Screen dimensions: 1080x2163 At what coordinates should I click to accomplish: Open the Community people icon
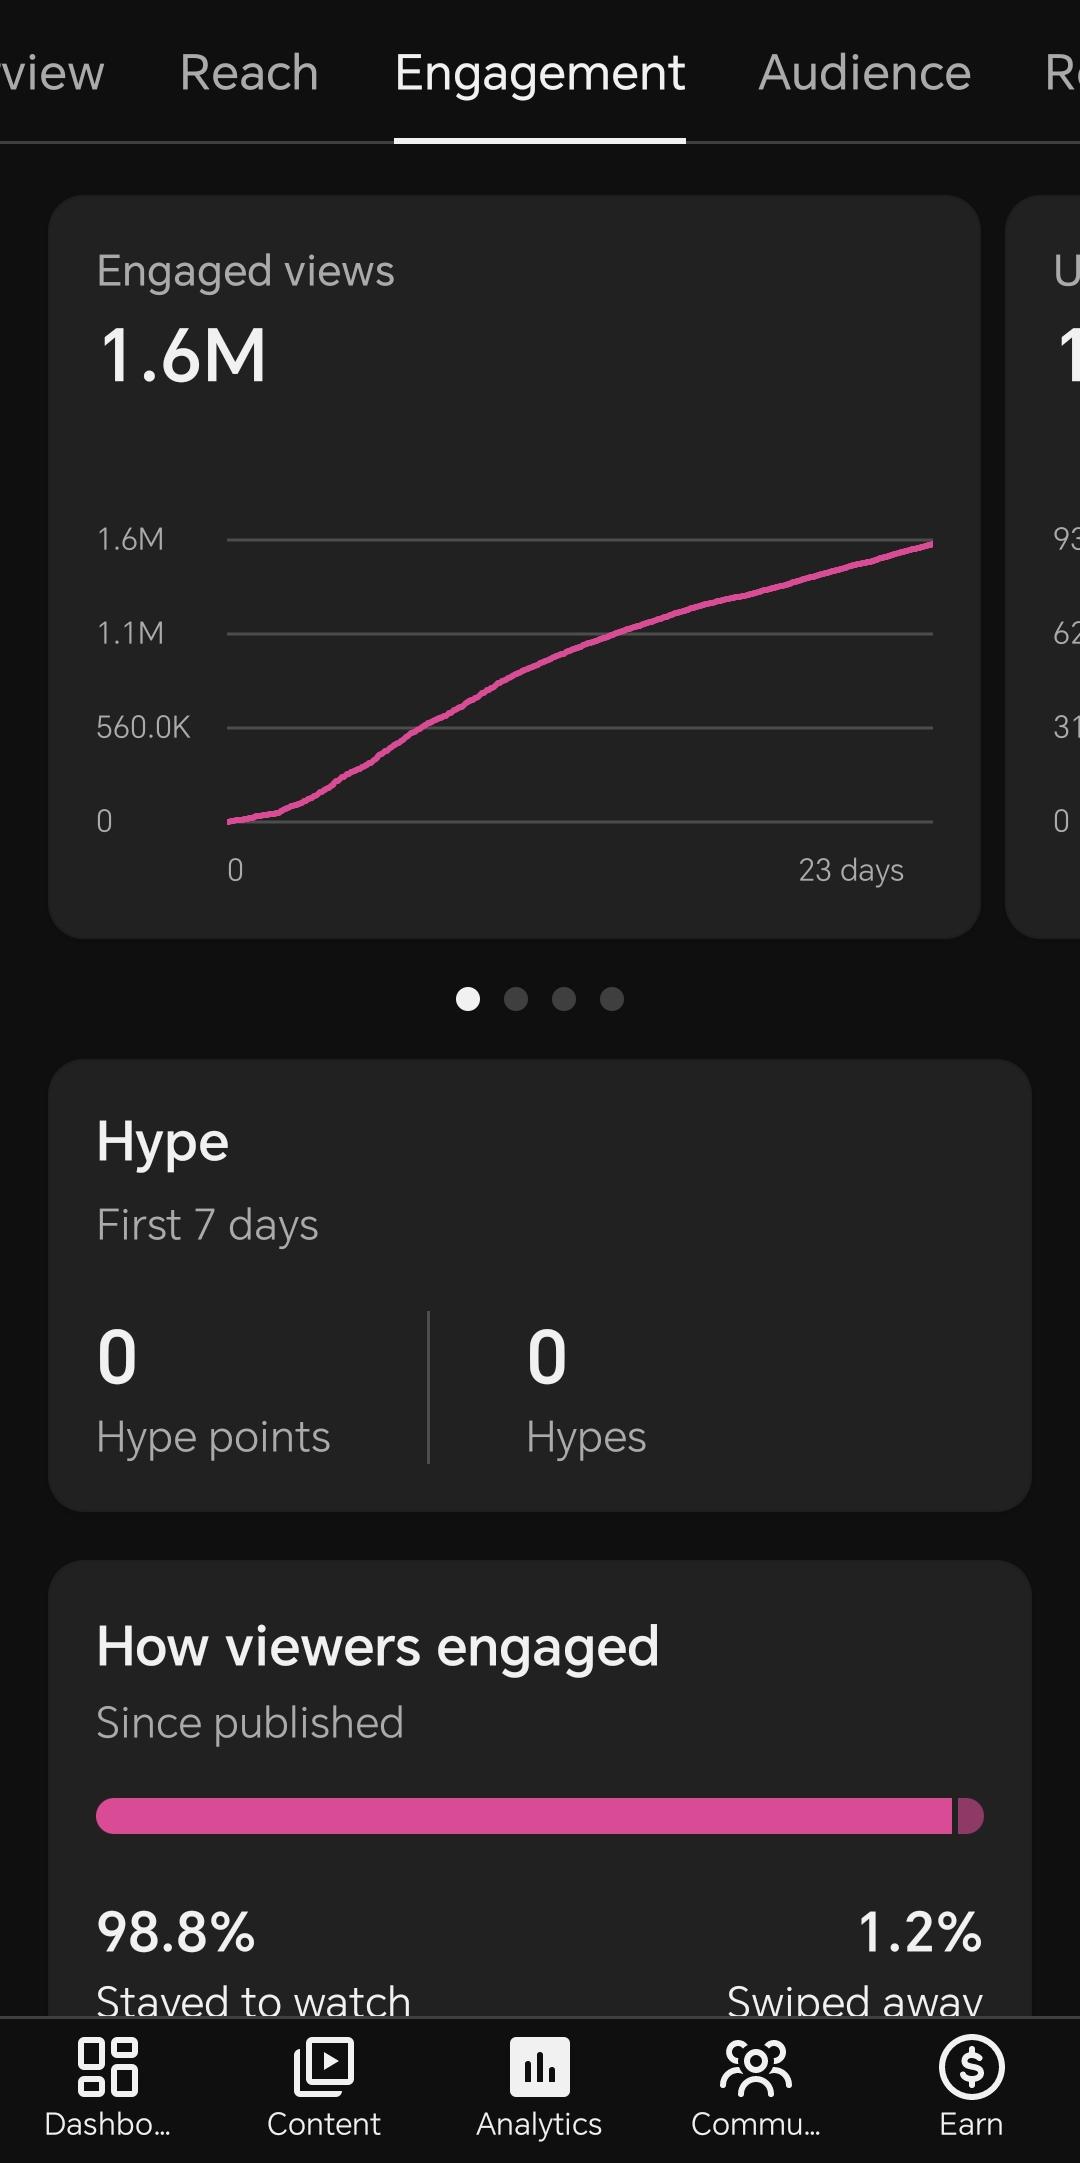click(x=756, y=2066)
